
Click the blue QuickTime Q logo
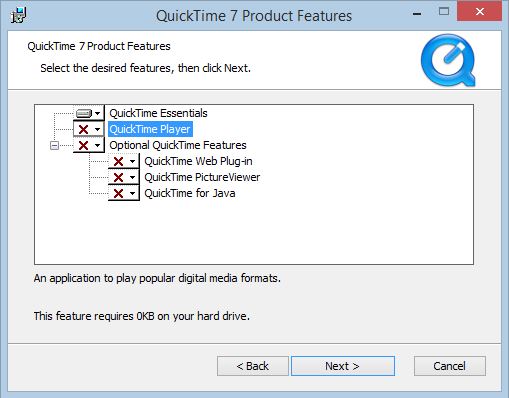pyautogui.click(x=448, y=60)
